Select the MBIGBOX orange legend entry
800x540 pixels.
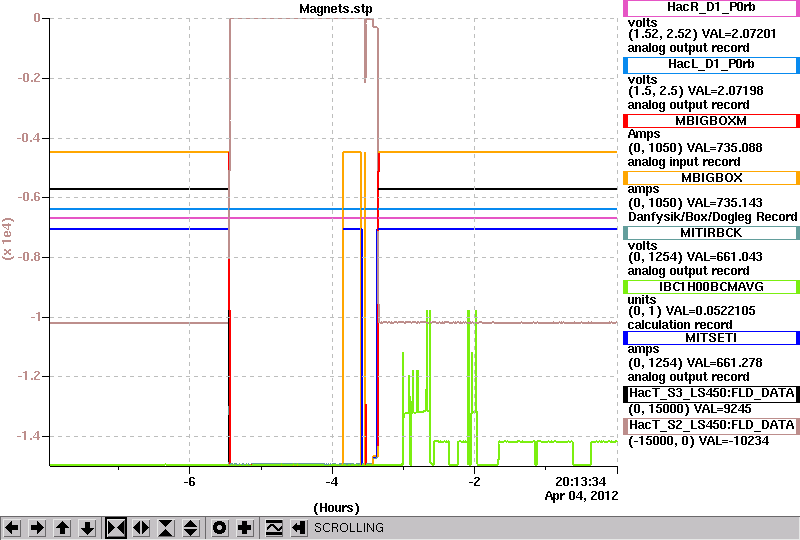[711, 178]
